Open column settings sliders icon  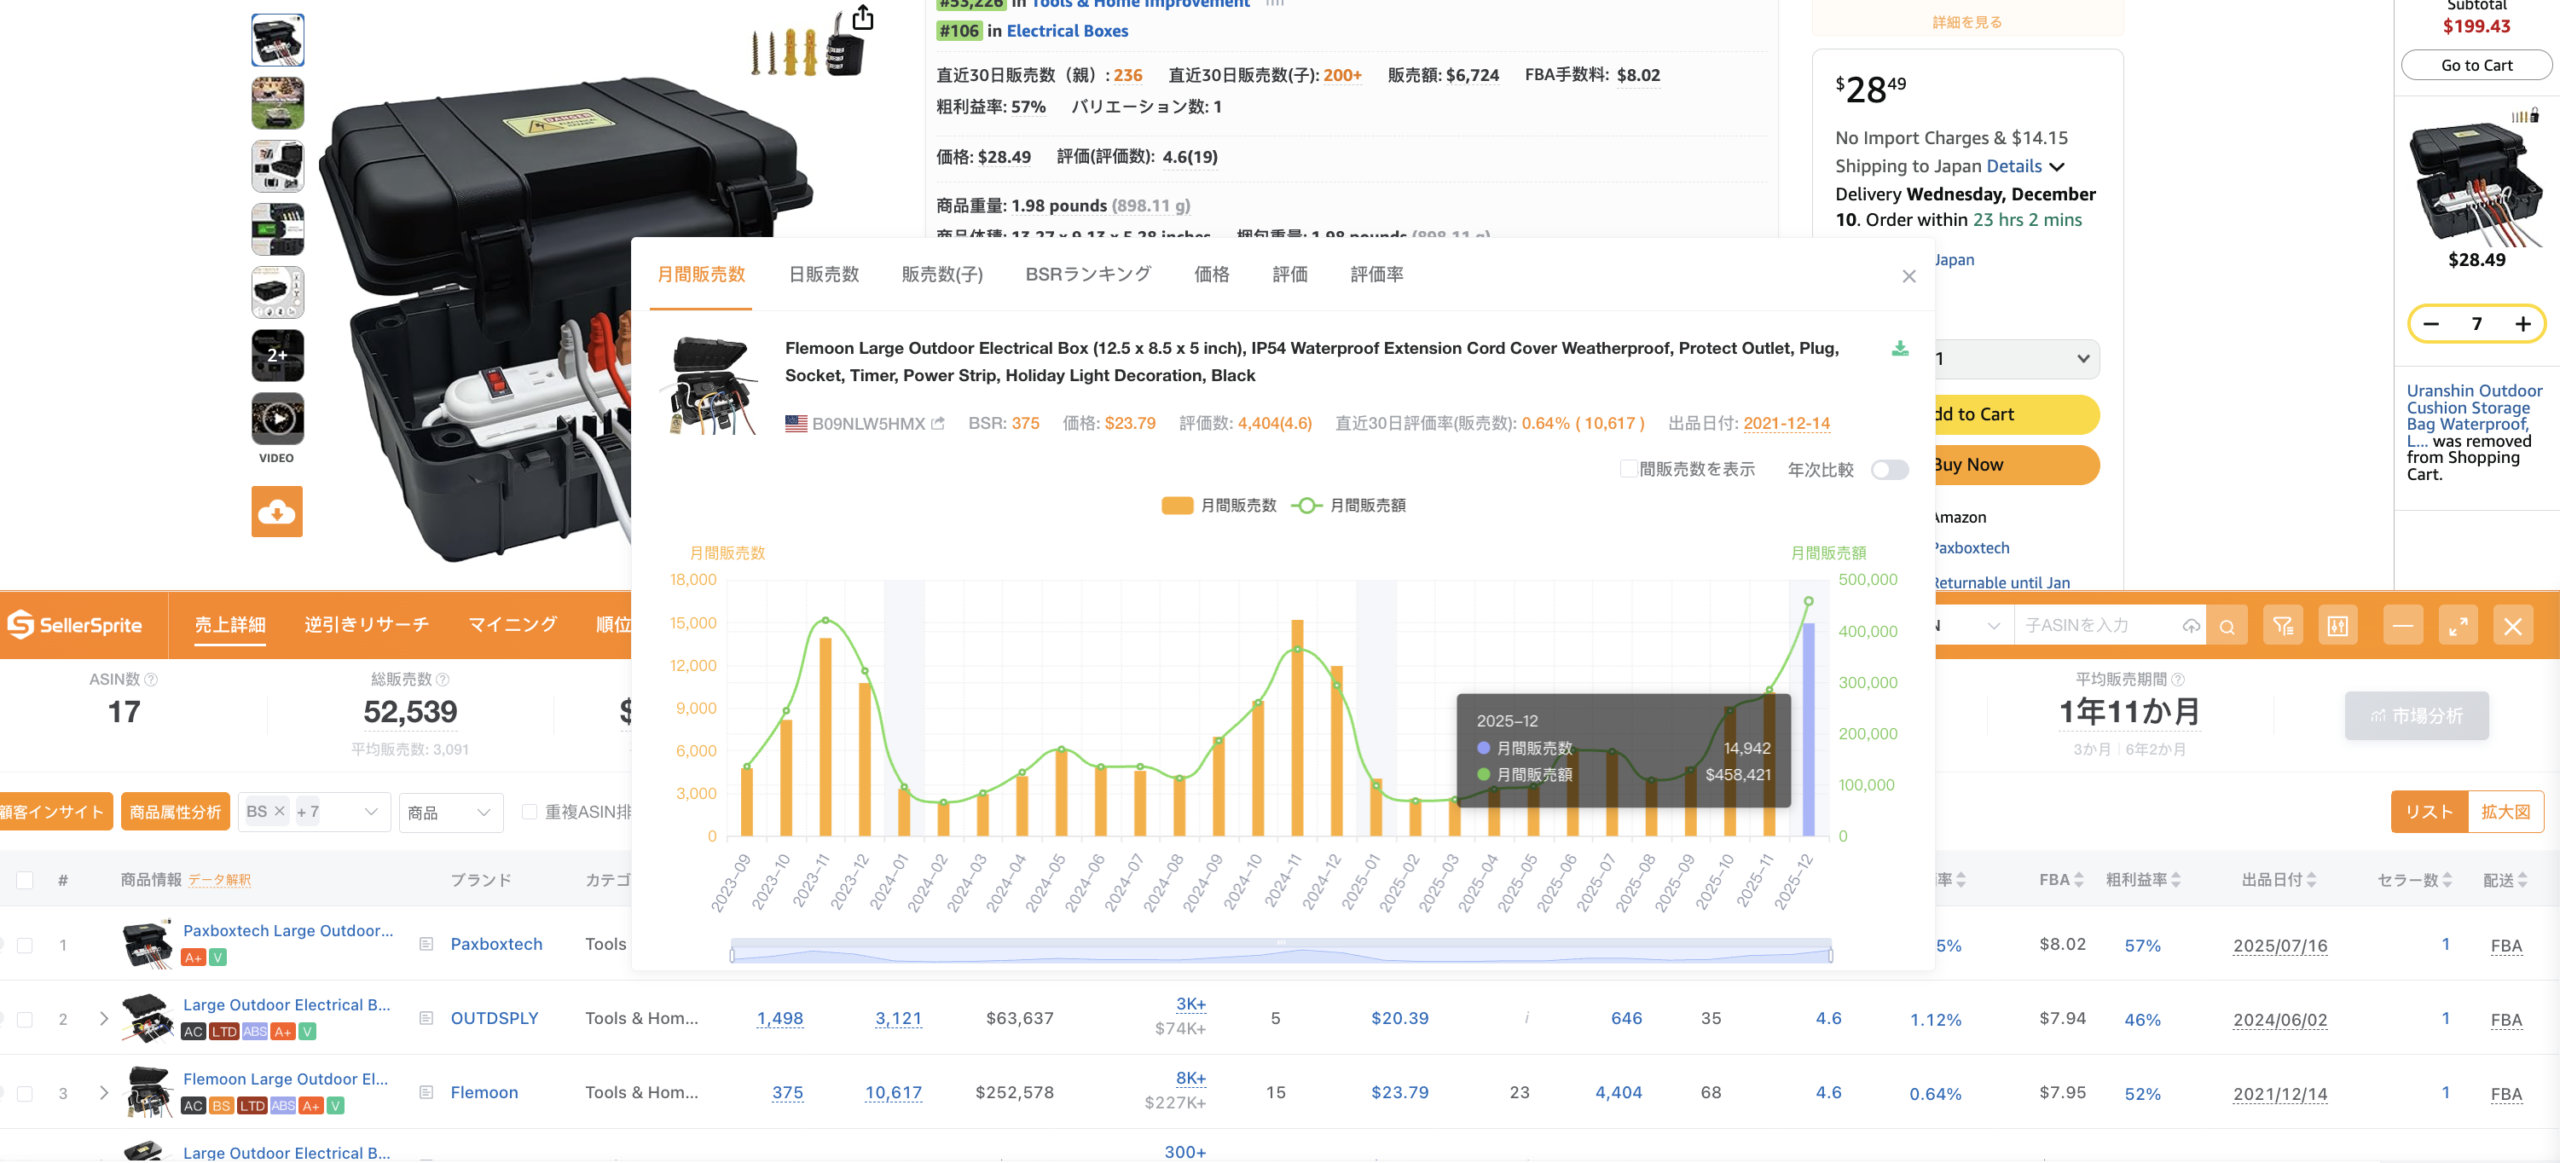coord(2338,627)
